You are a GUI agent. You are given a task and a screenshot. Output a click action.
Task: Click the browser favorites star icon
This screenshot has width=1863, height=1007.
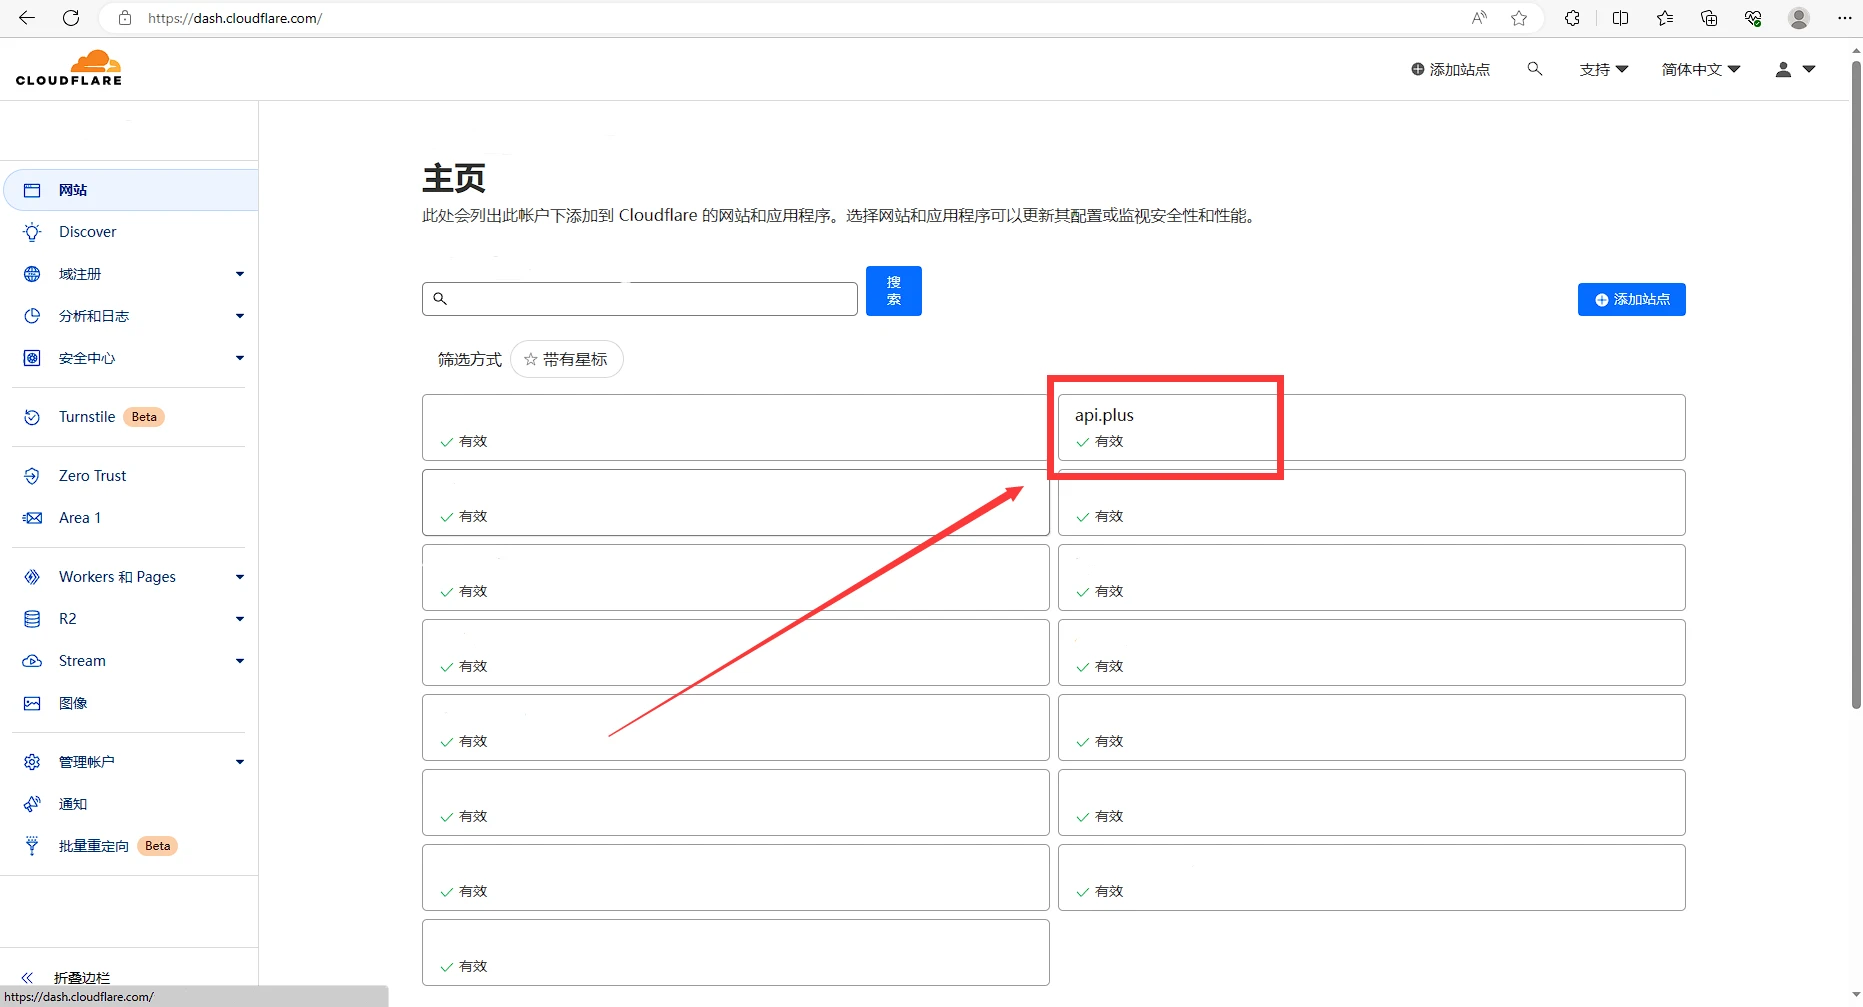(1519, 18)
